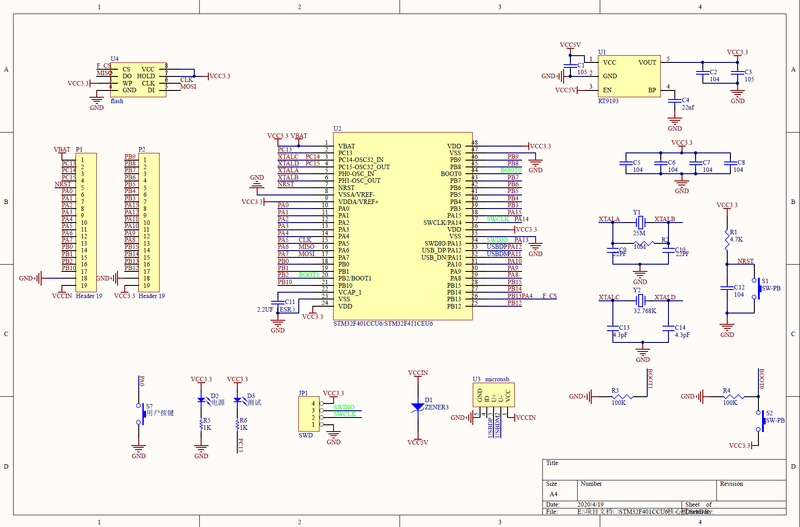Click the green SWDIO label at JP1

(344, 407)
